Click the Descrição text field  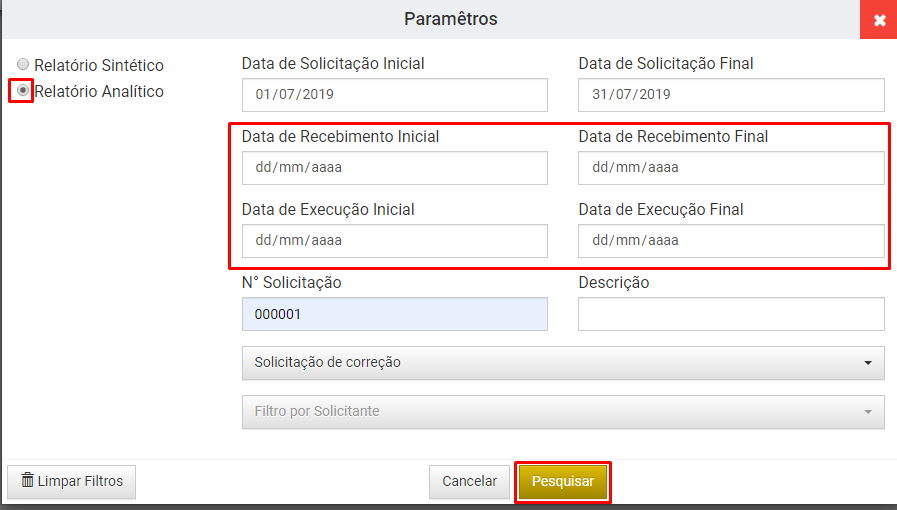731,314
